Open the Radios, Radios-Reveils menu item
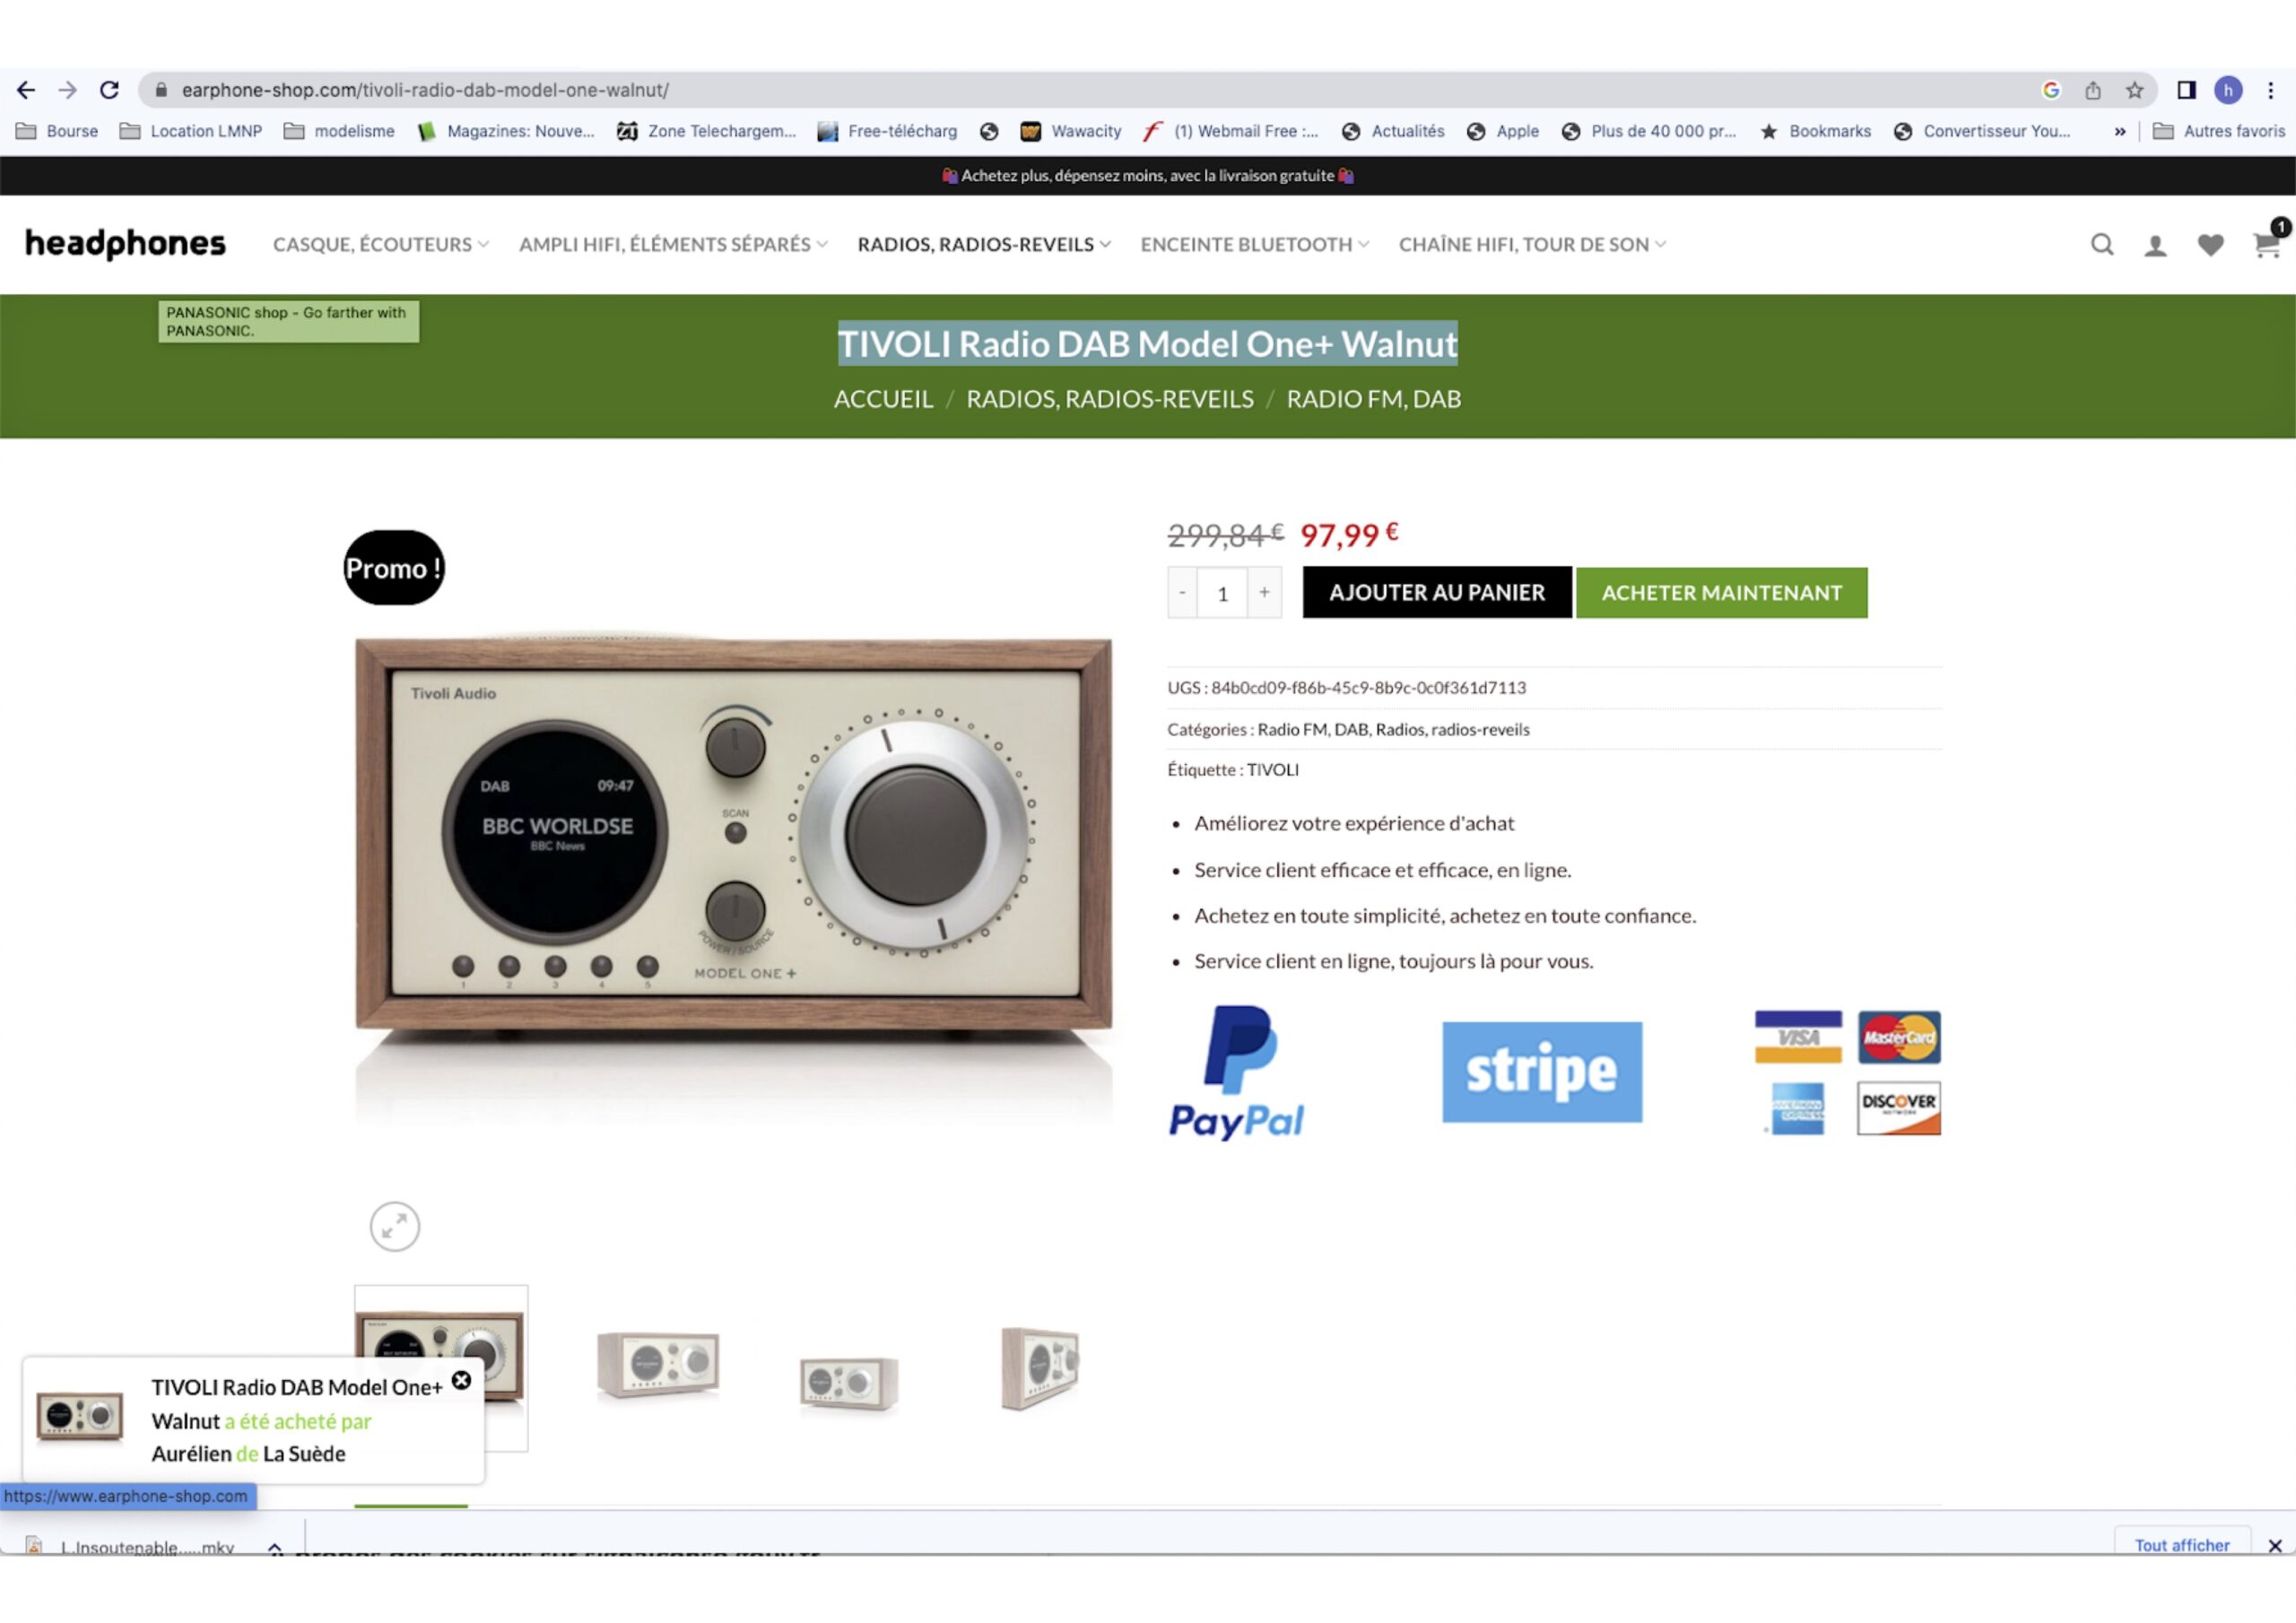2296x1623 pixels. pyautogui.click(x=984, y=245)
